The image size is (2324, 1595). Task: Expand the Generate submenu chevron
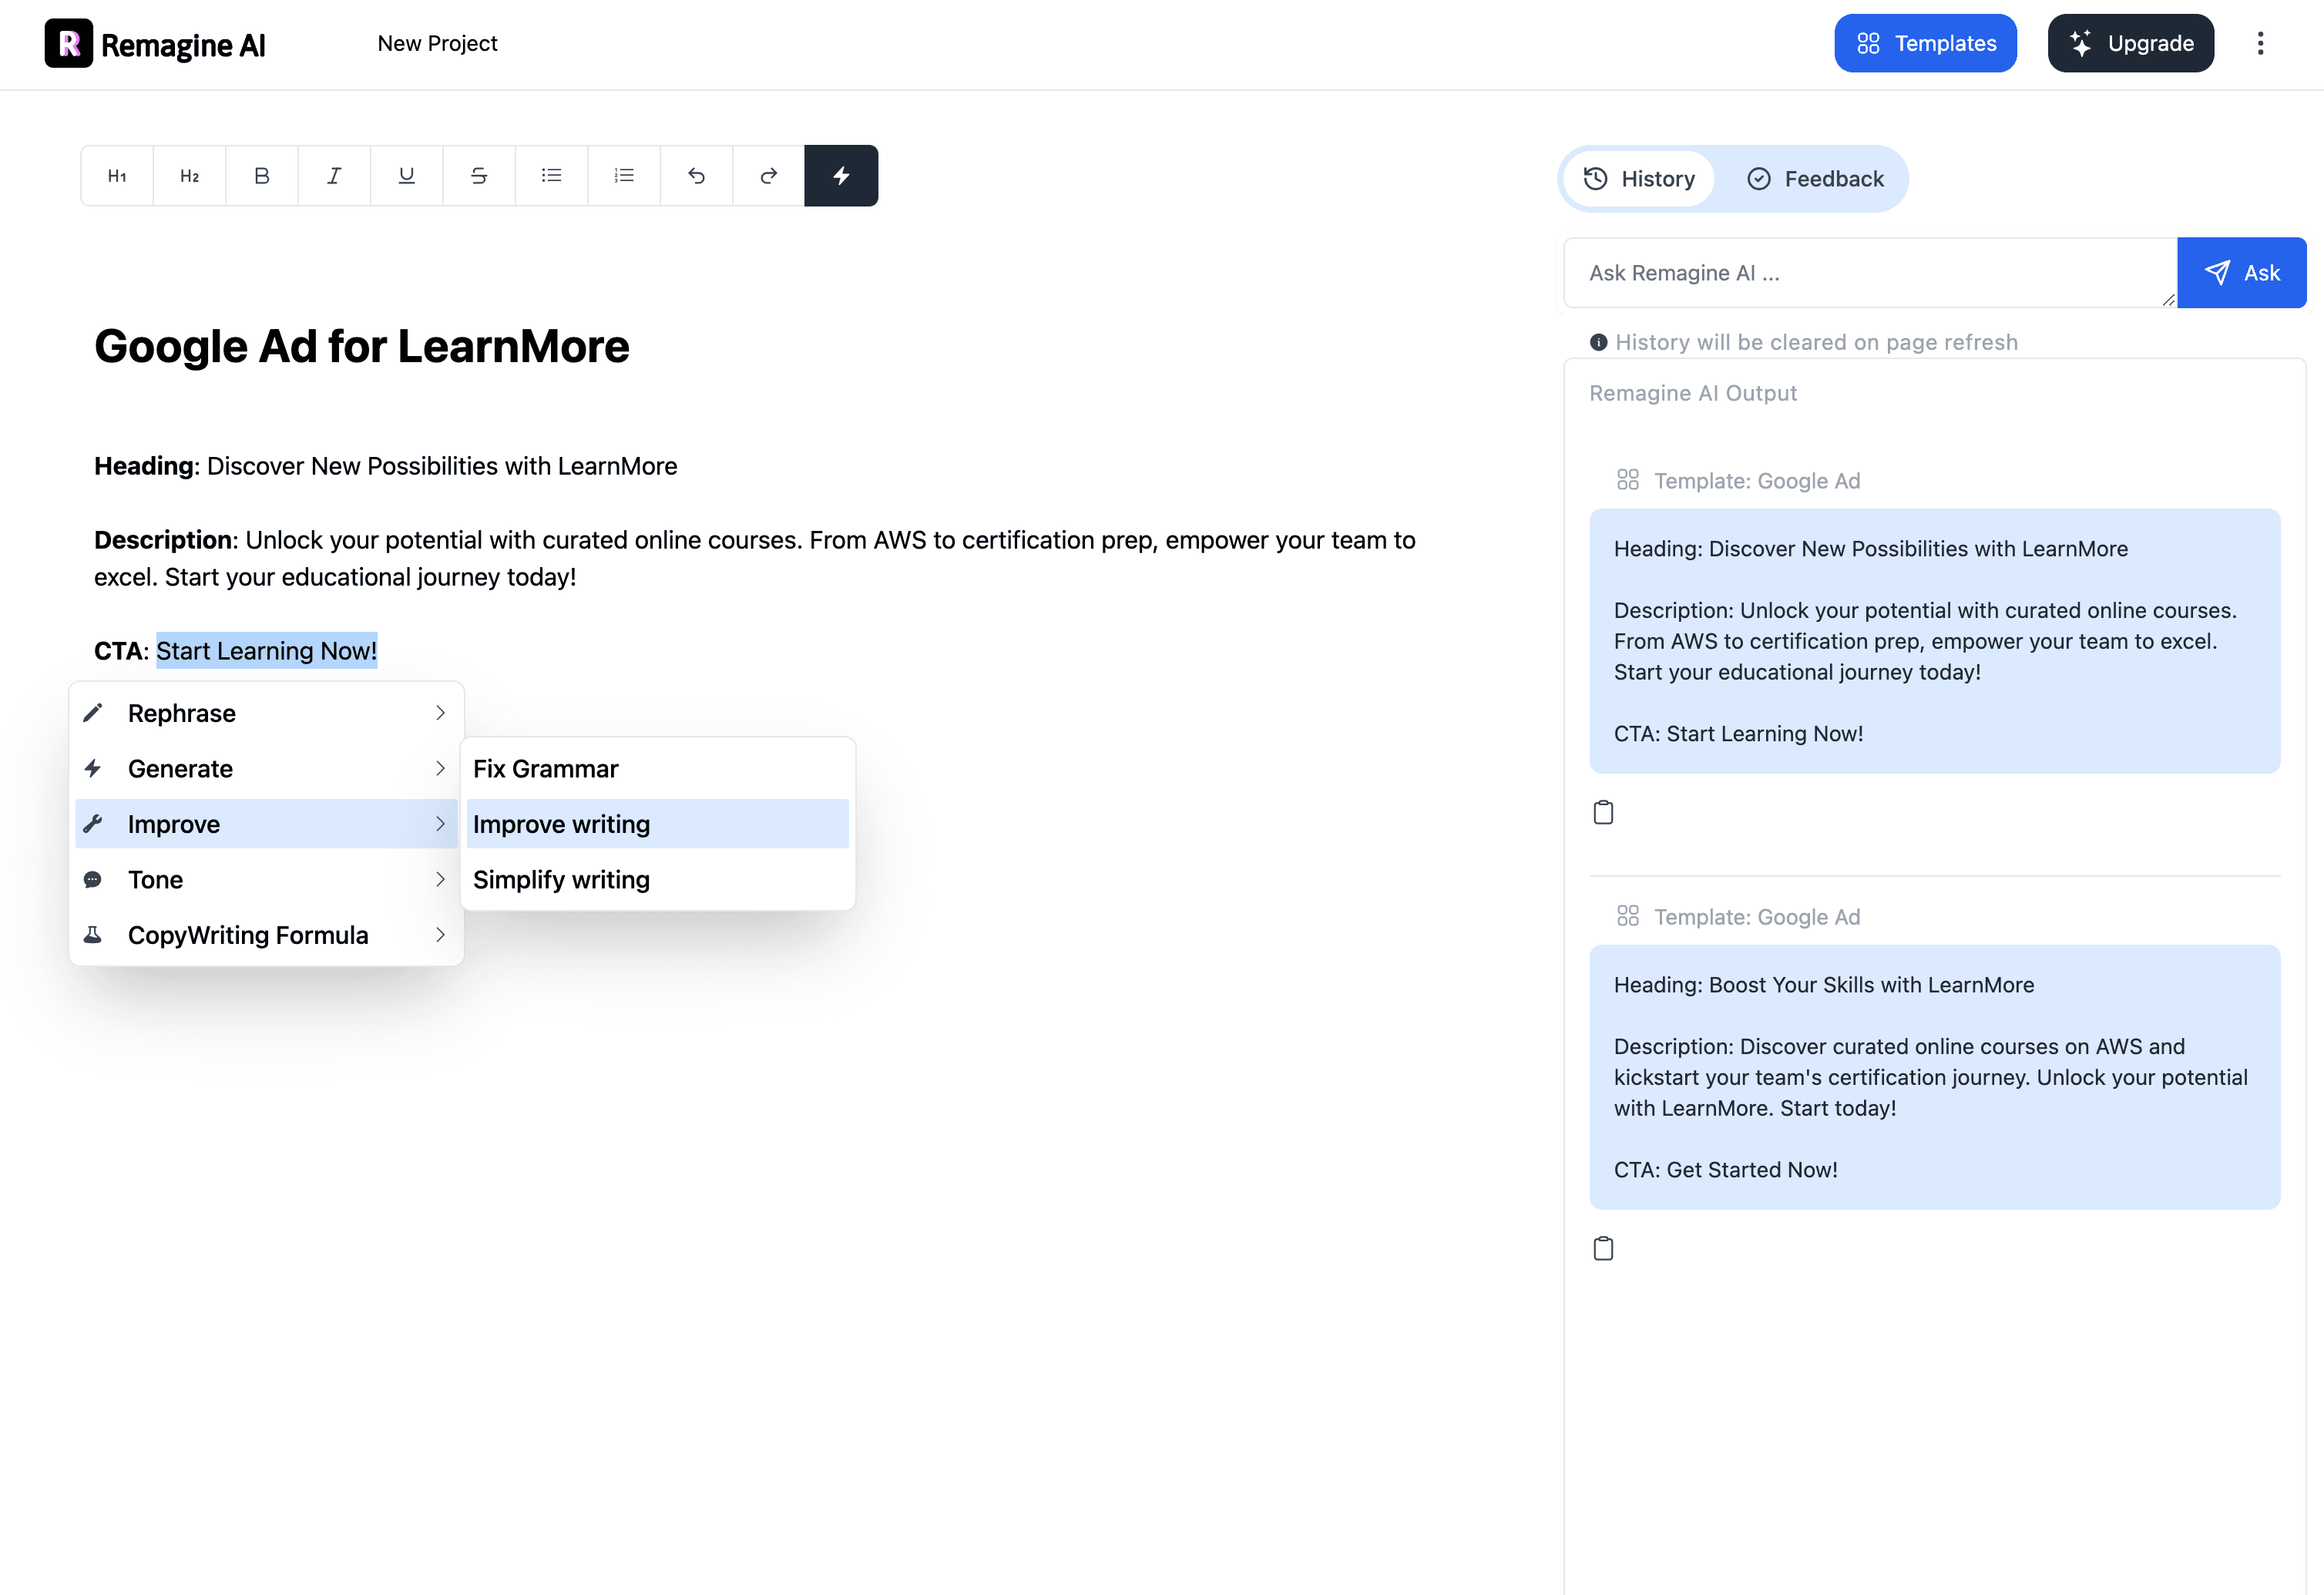(x=440, y=768)
